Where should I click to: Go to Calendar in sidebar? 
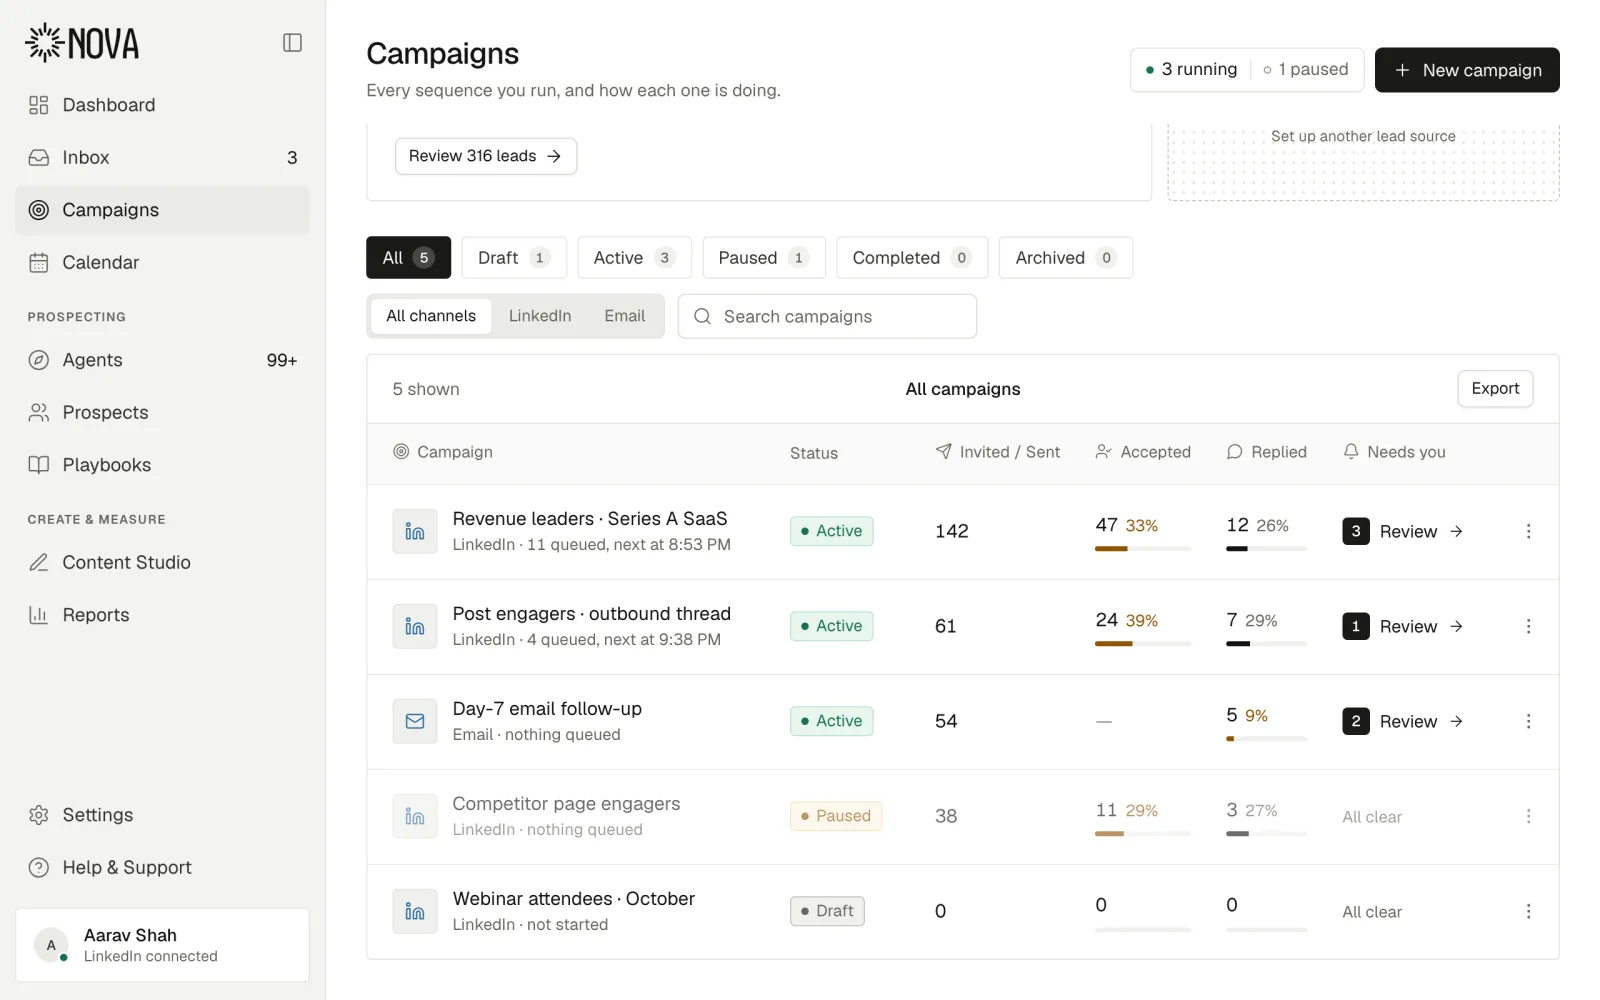[x=162, y=262]
